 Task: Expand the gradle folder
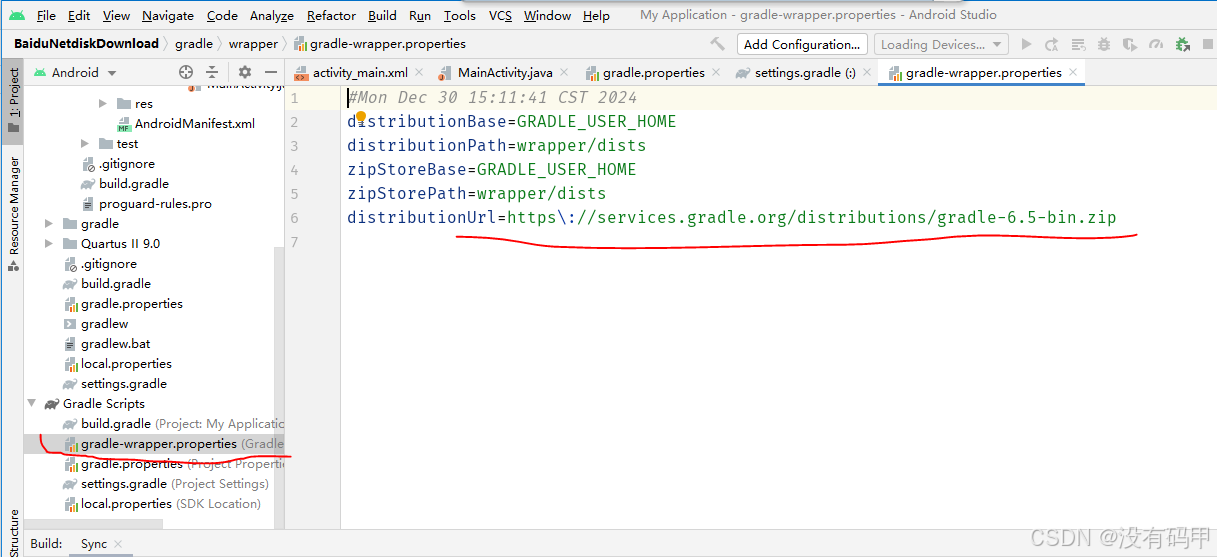coord(49,224)
